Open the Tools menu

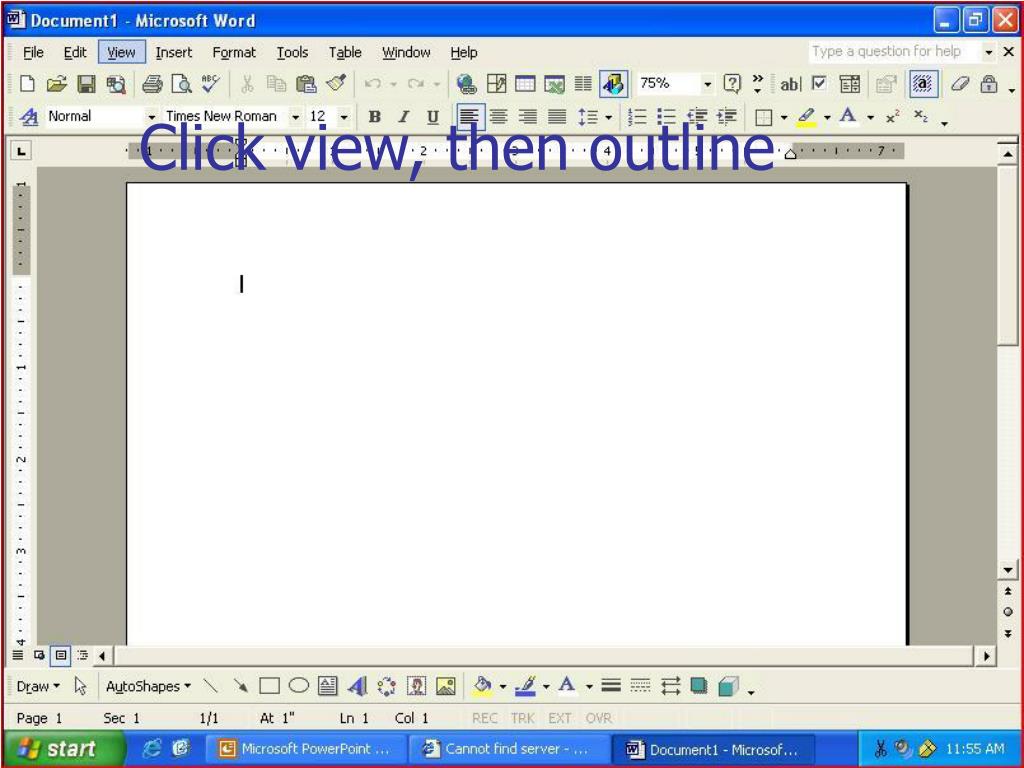point(292,52)
